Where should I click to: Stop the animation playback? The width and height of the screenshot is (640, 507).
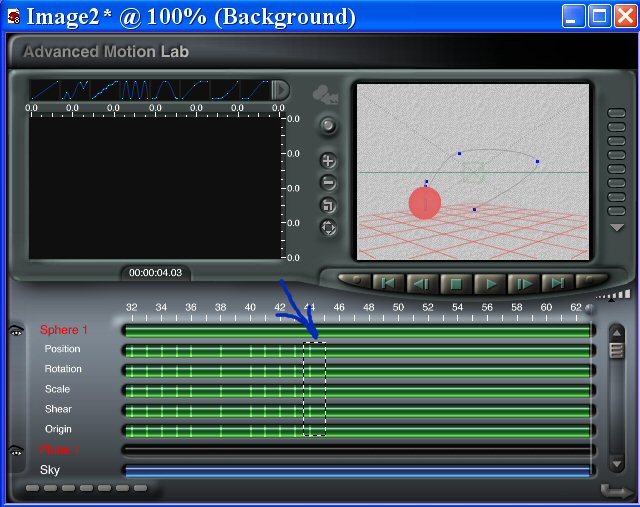click(456, 283)
